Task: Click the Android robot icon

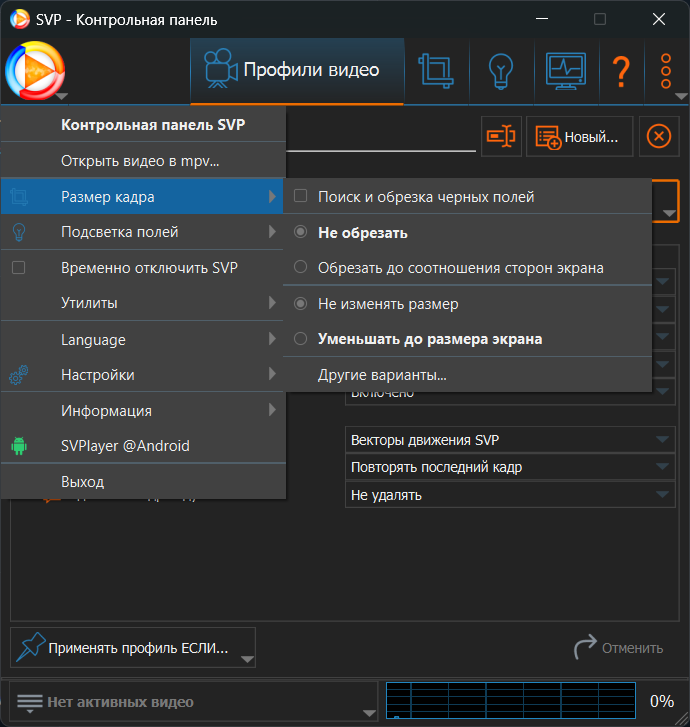Action: [19, 446]
